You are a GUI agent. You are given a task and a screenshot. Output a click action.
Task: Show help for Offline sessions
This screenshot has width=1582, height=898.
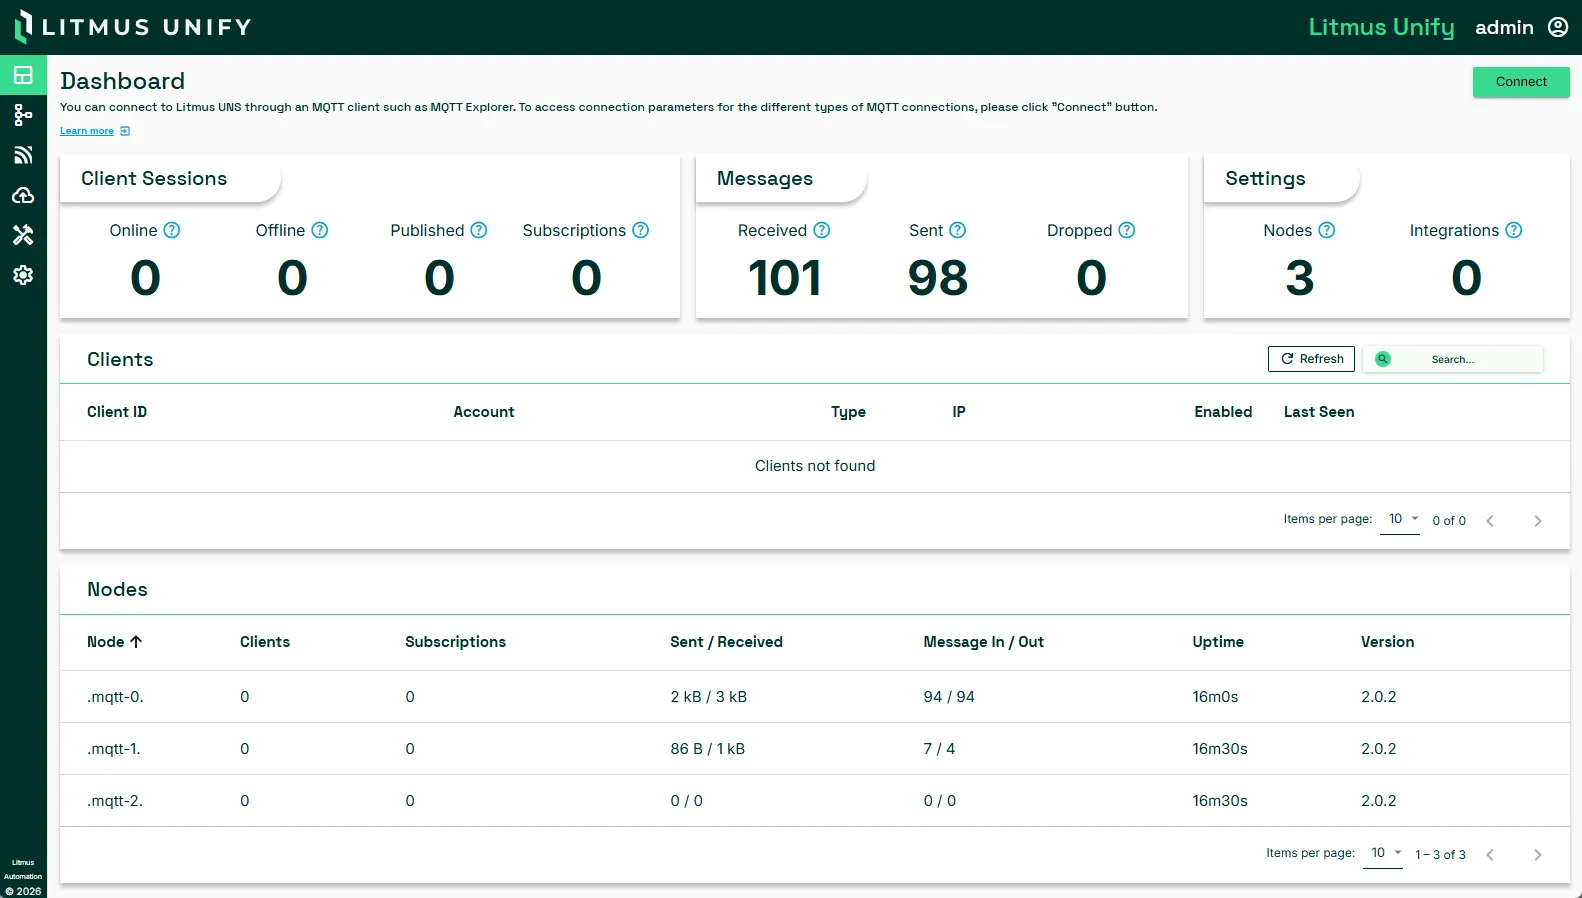click(x=320, y=230)
